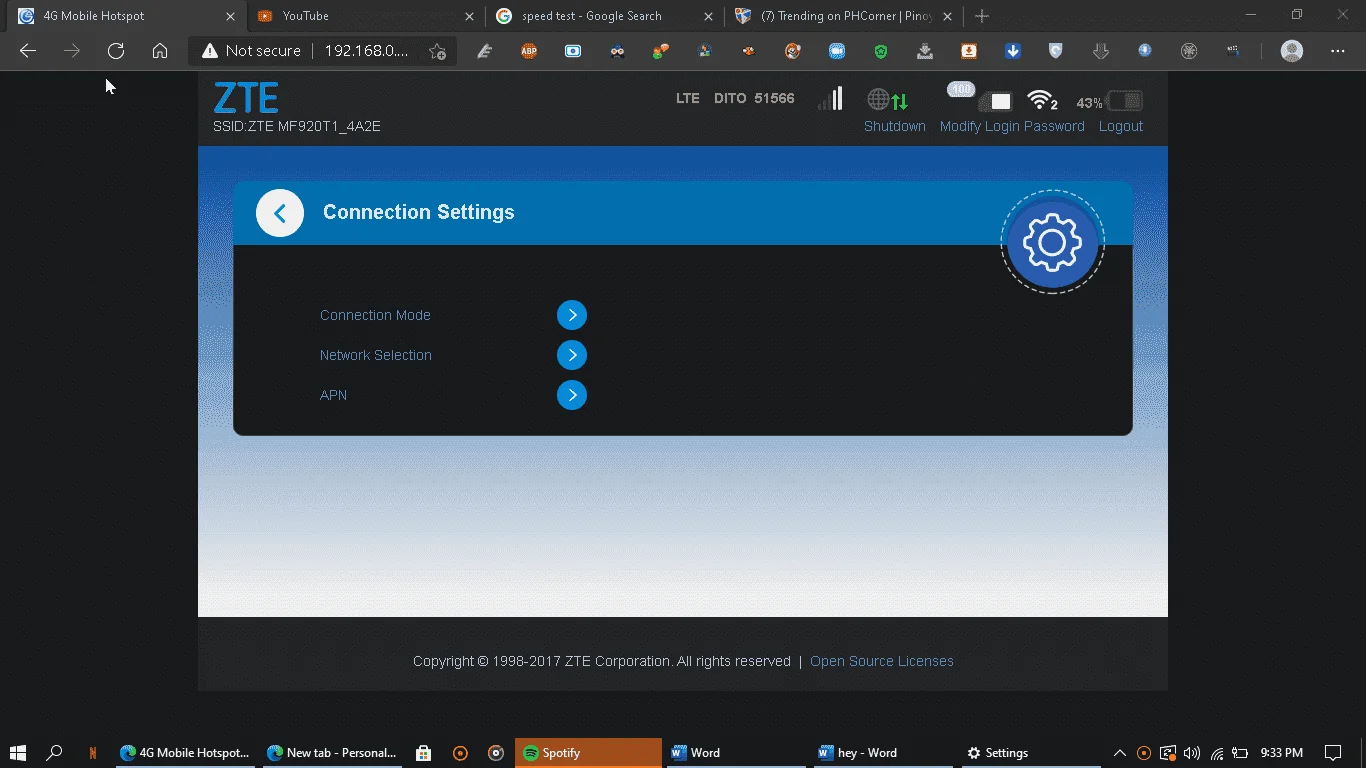Open Spotify from the taskbar

(x=588, y=753)
